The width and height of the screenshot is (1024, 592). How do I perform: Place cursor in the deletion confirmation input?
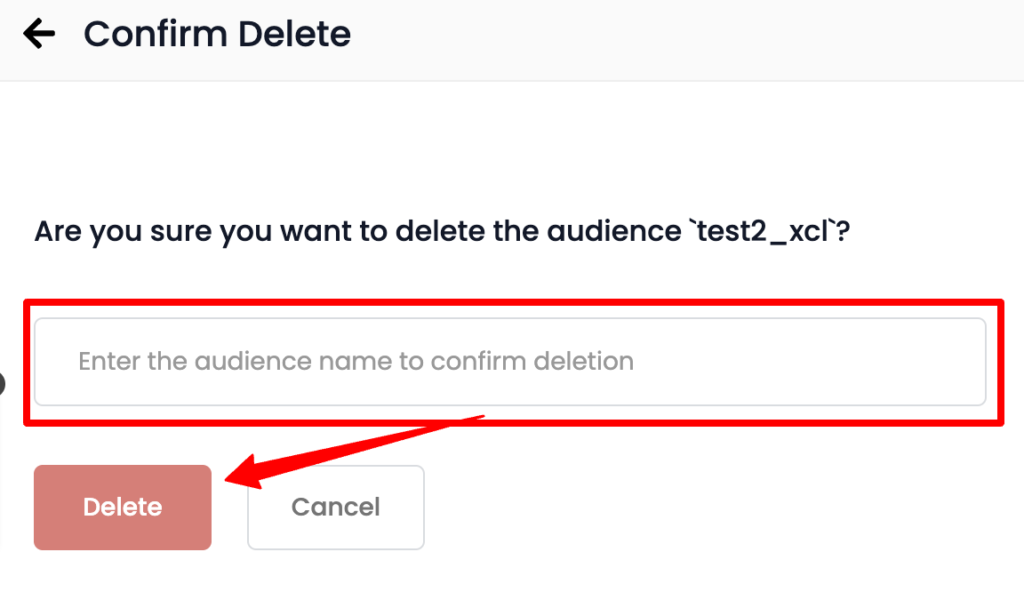coord(510,361)
